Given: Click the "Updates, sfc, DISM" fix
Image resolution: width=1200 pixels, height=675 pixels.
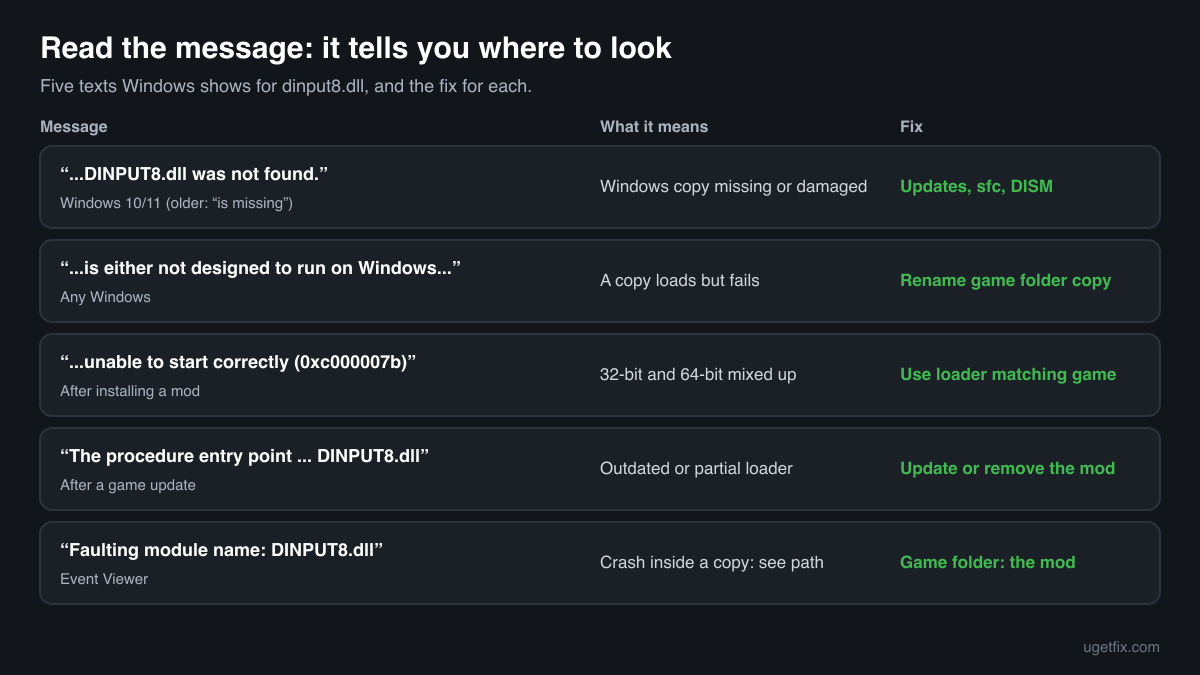Looking at the screenshot, I should point(976,187).
